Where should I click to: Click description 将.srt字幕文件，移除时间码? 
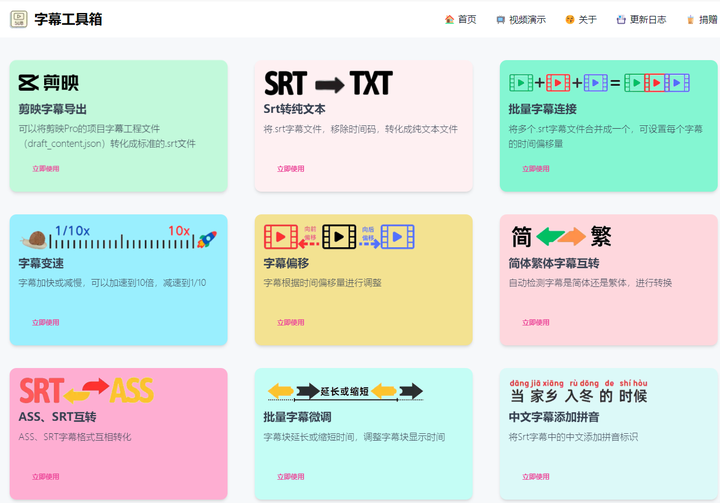click(x=360, y=129)
